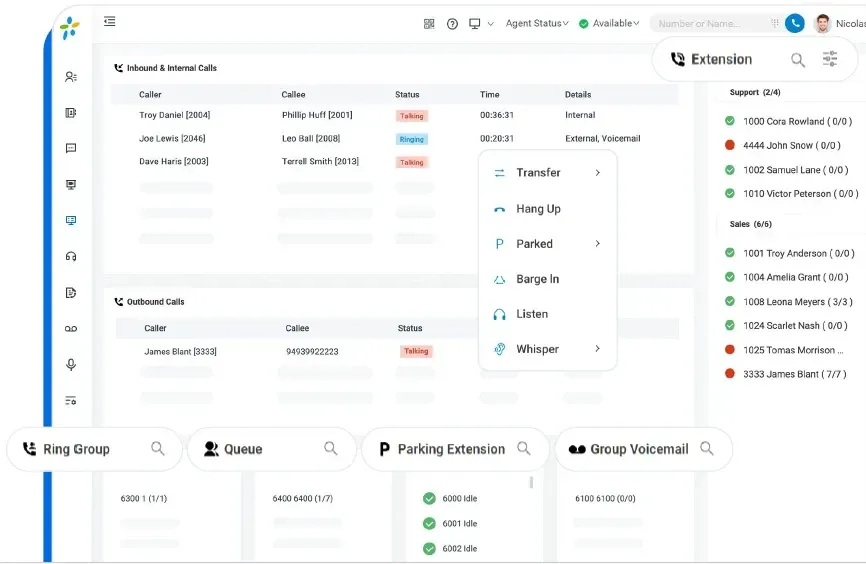The height and width of the screenshot is (564, 866).
Task: Select the Troy Daniel [2004] call row
Action: pyautogui.click(x=394, y=115)
